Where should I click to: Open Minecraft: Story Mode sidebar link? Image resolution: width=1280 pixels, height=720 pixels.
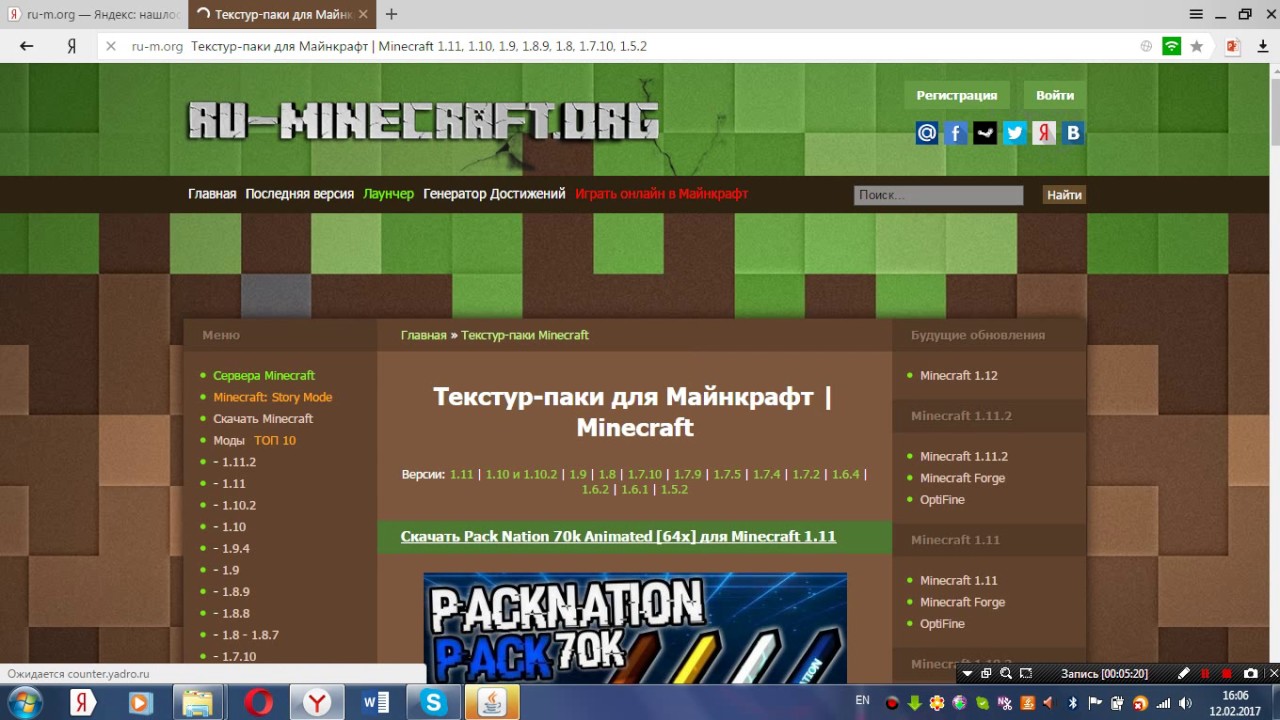273,397
